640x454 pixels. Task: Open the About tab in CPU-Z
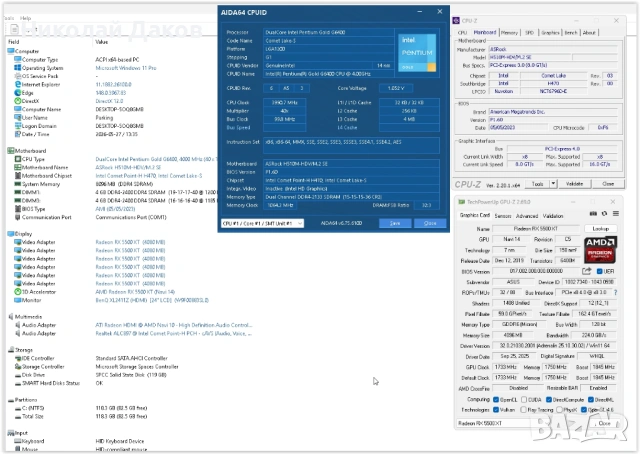point(589,32)
